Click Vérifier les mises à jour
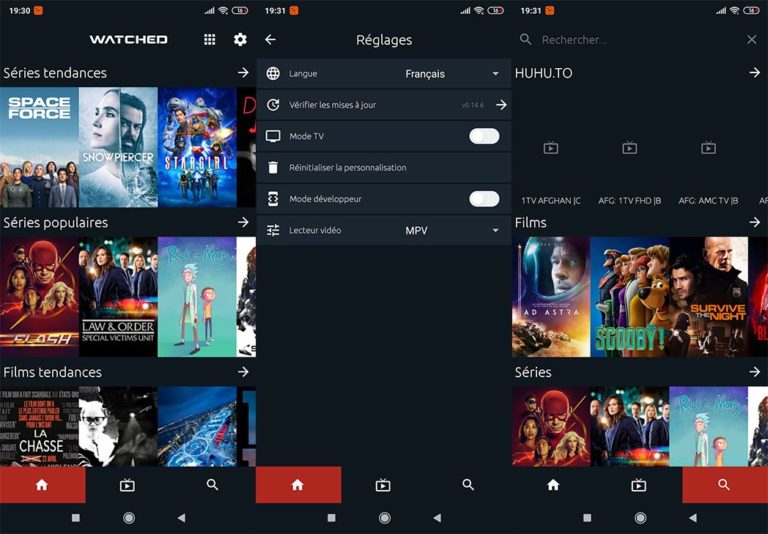 pyautogui.click(x=384, y=105)
